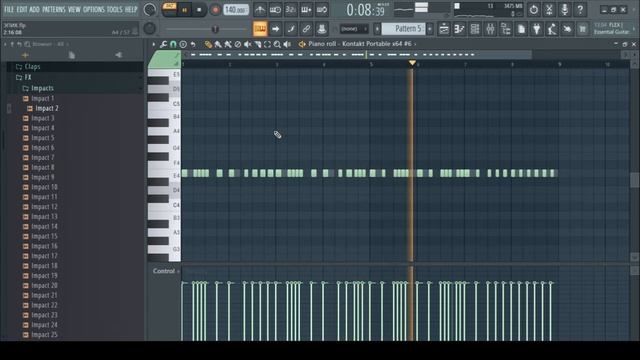
Task: Choose the select tool in piano roll
Action: tap(267, 44)
